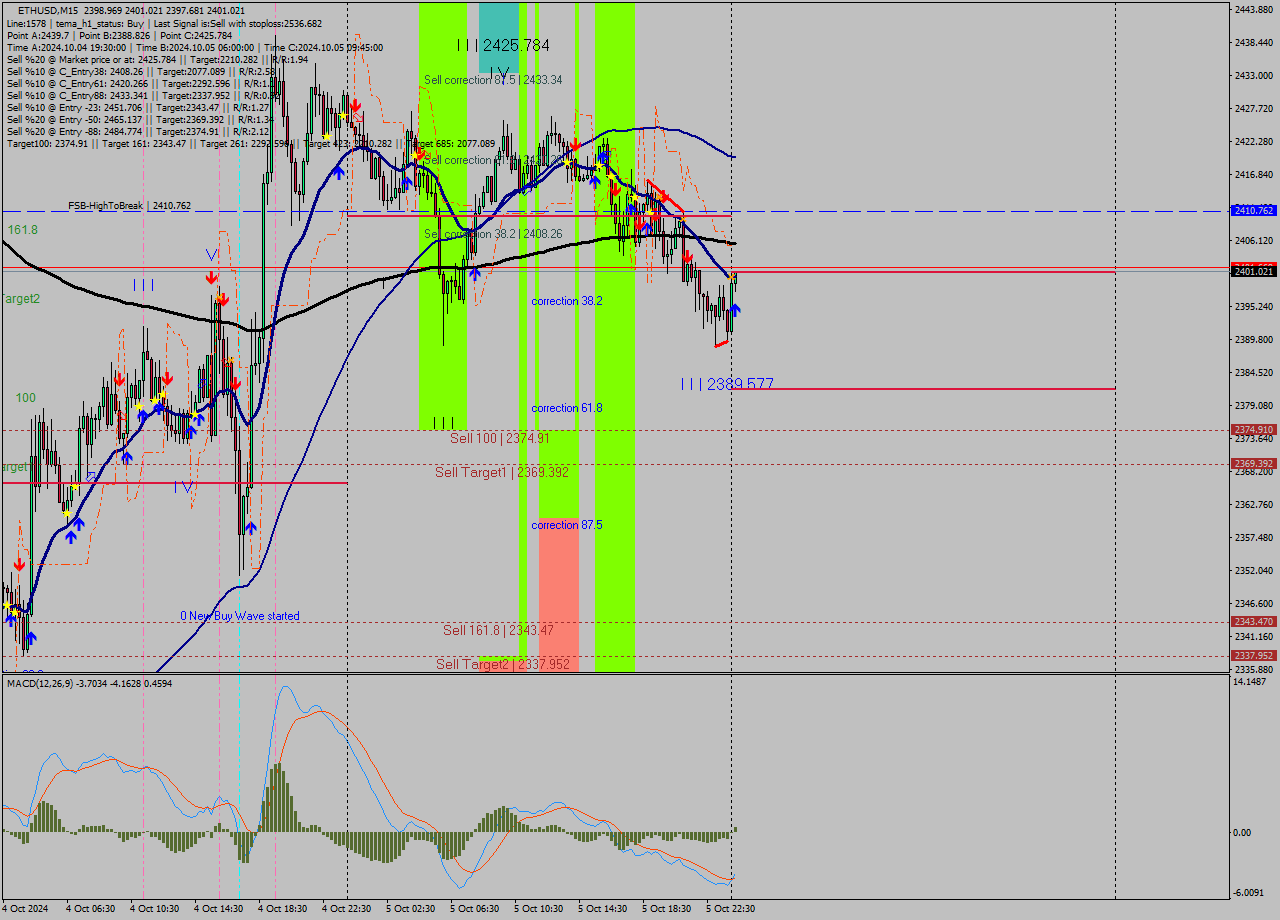Click the green 100 level label
The height and width of the screenshot is (920, 1280).
pyautogui.click(x=26, y=398)
